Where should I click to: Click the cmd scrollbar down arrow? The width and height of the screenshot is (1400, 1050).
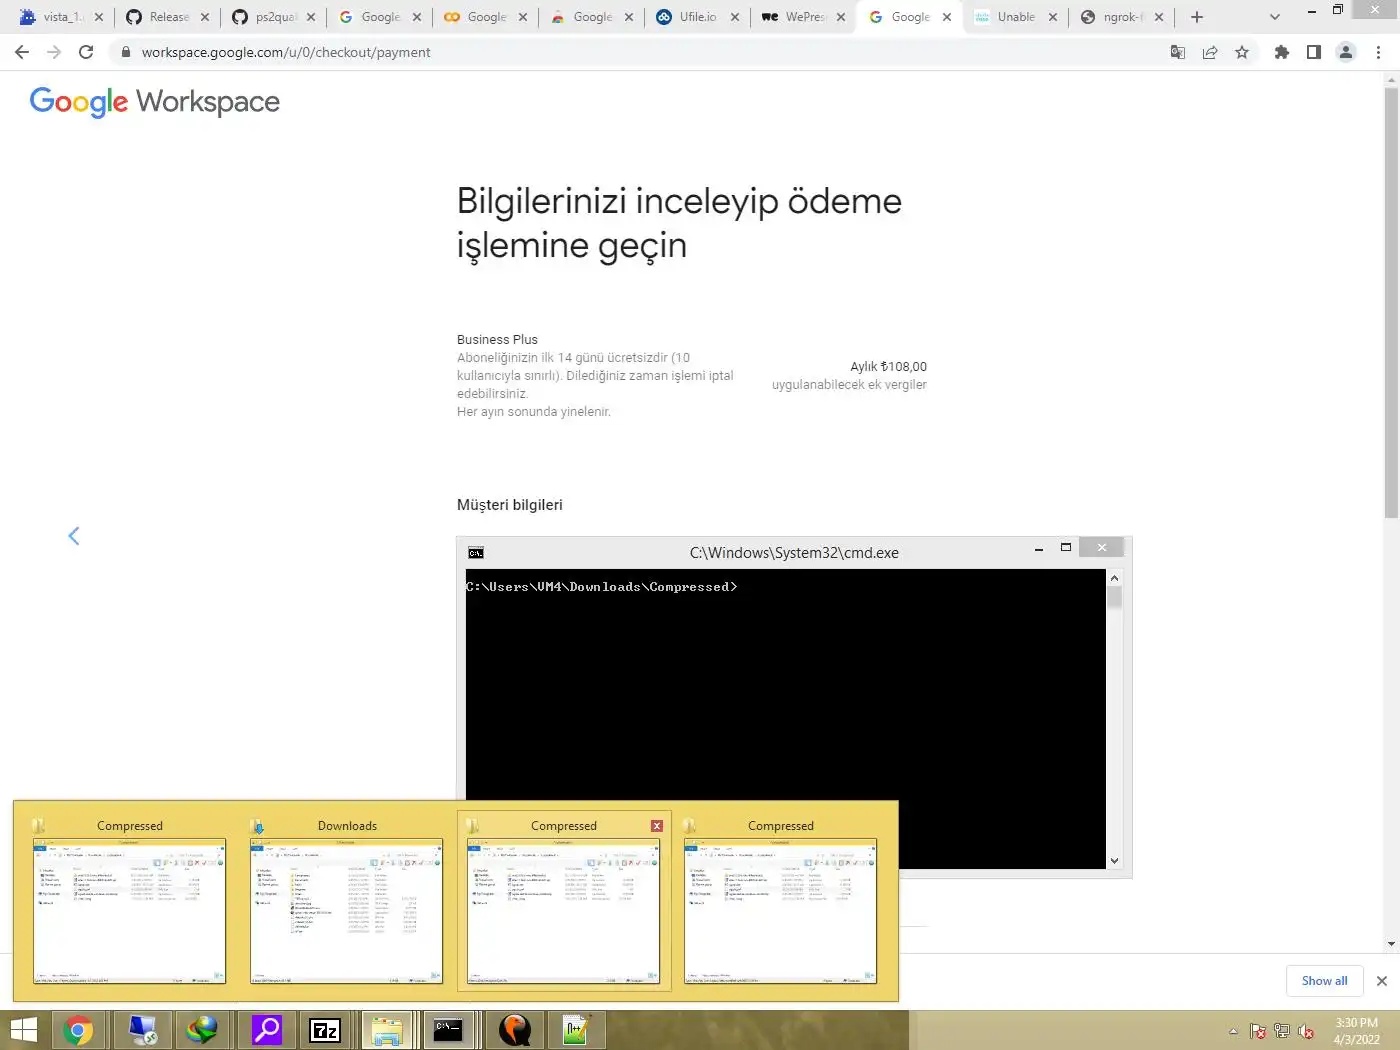tap(1114, 861)
